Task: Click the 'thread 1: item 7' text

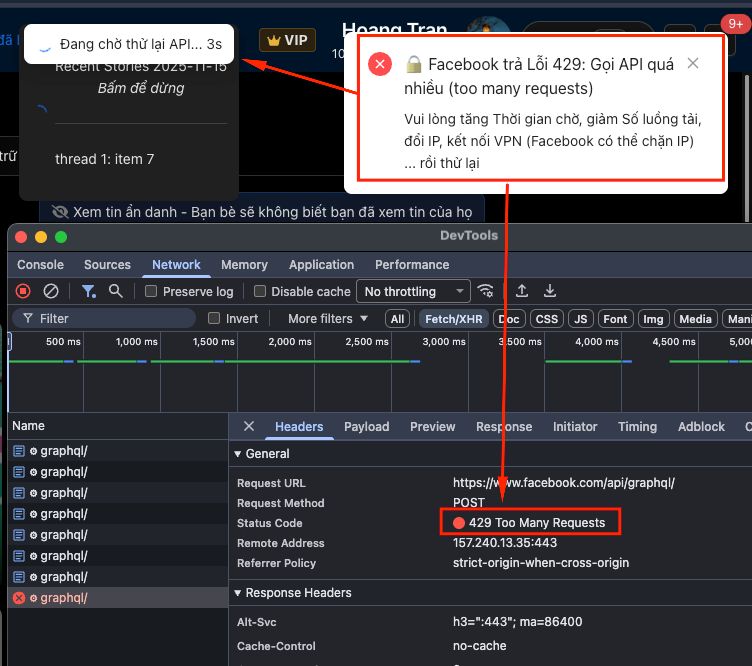Action: click(105, 159)
